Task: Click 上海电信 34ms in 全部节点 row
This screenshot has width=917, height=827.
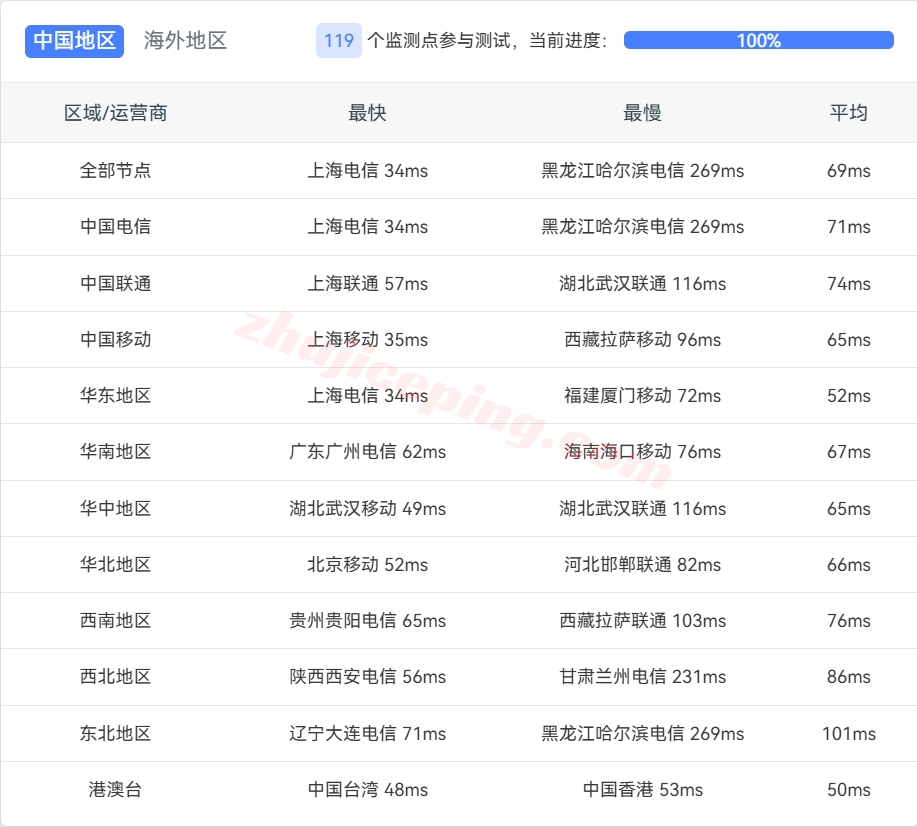Action: (x=367, y=171)
